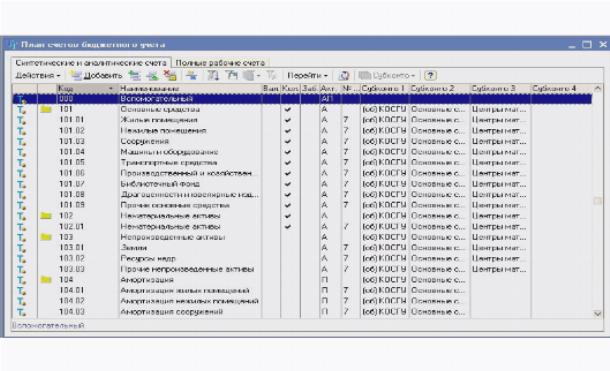The width and height of the screenshot is (610, 371).
Task: Open the dropdown arrow beside the filter history icon
Action: 258,76
